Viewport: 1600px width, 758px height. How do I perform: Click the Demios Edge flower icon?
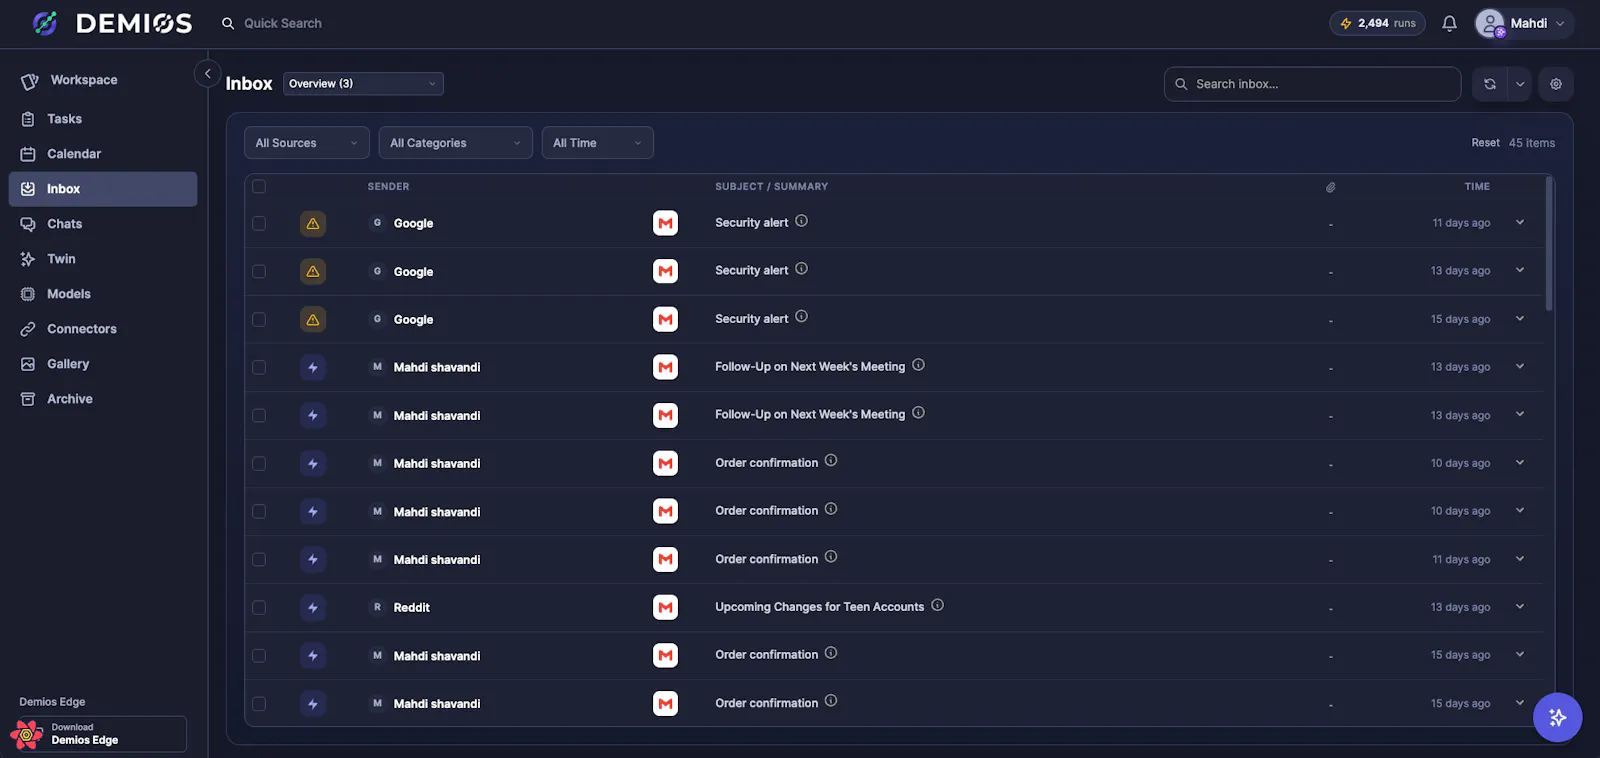coord(27,734)
